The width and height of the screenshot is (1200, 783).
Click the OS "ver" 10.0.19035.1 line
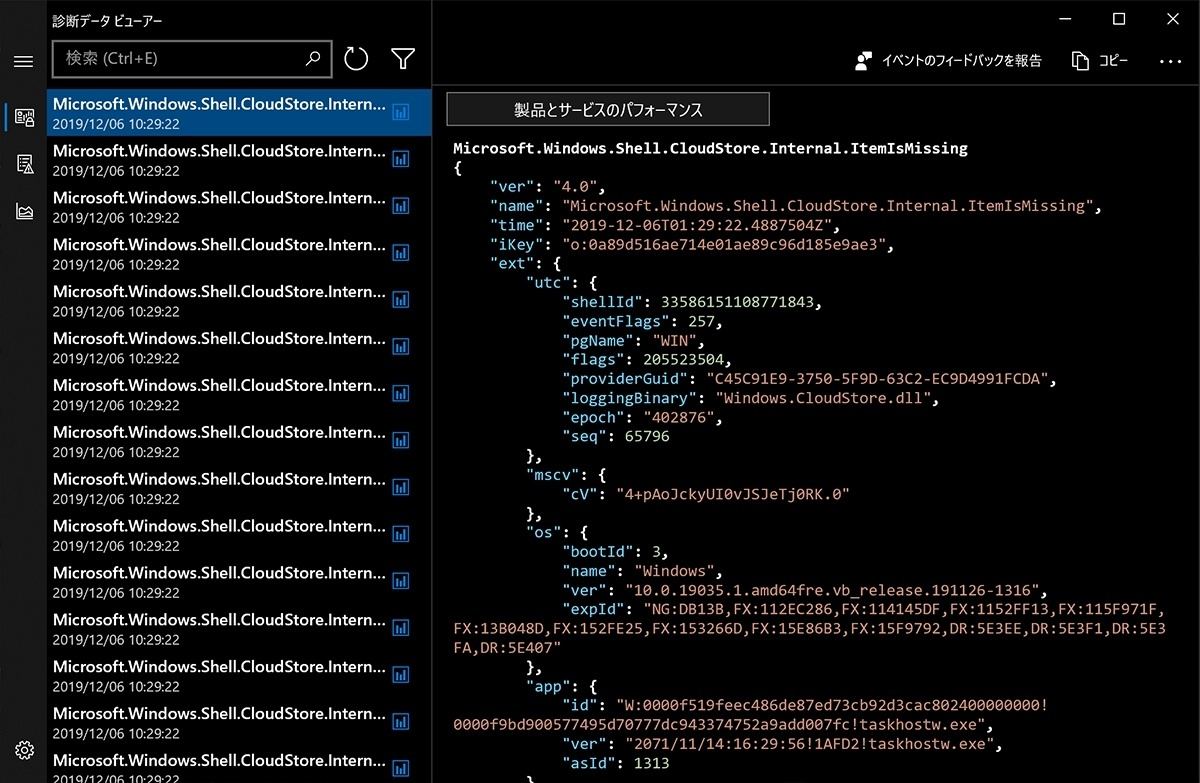[x=806, y=590]
